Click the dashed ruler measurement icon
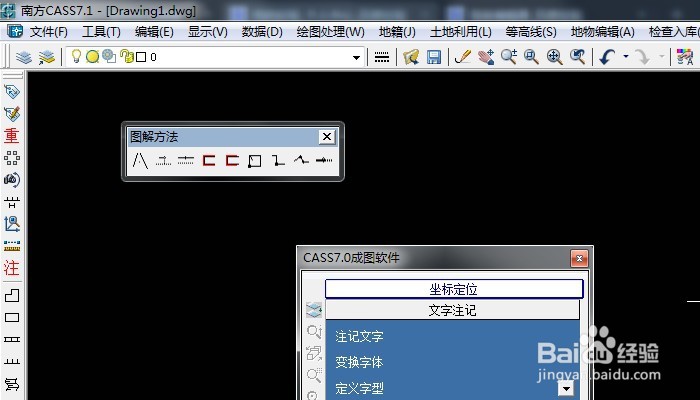 click(x=12, y=246)
